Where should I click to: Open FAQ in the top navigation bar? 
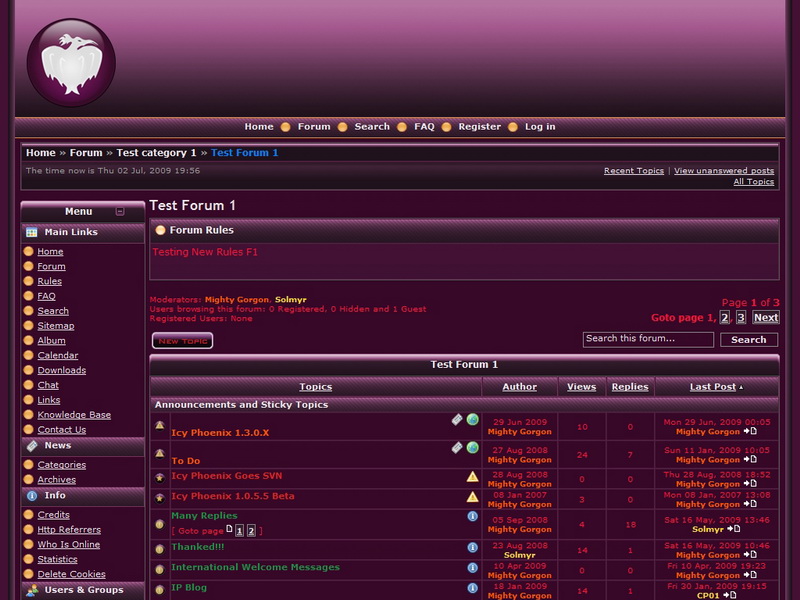tap(424, 127)
